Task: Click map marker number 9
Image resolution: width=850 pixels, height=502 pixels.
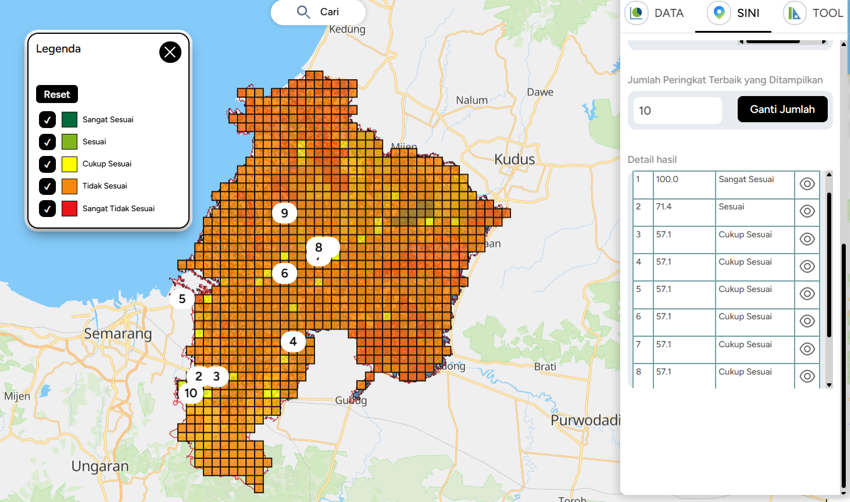Action: [x=284, y=212]
